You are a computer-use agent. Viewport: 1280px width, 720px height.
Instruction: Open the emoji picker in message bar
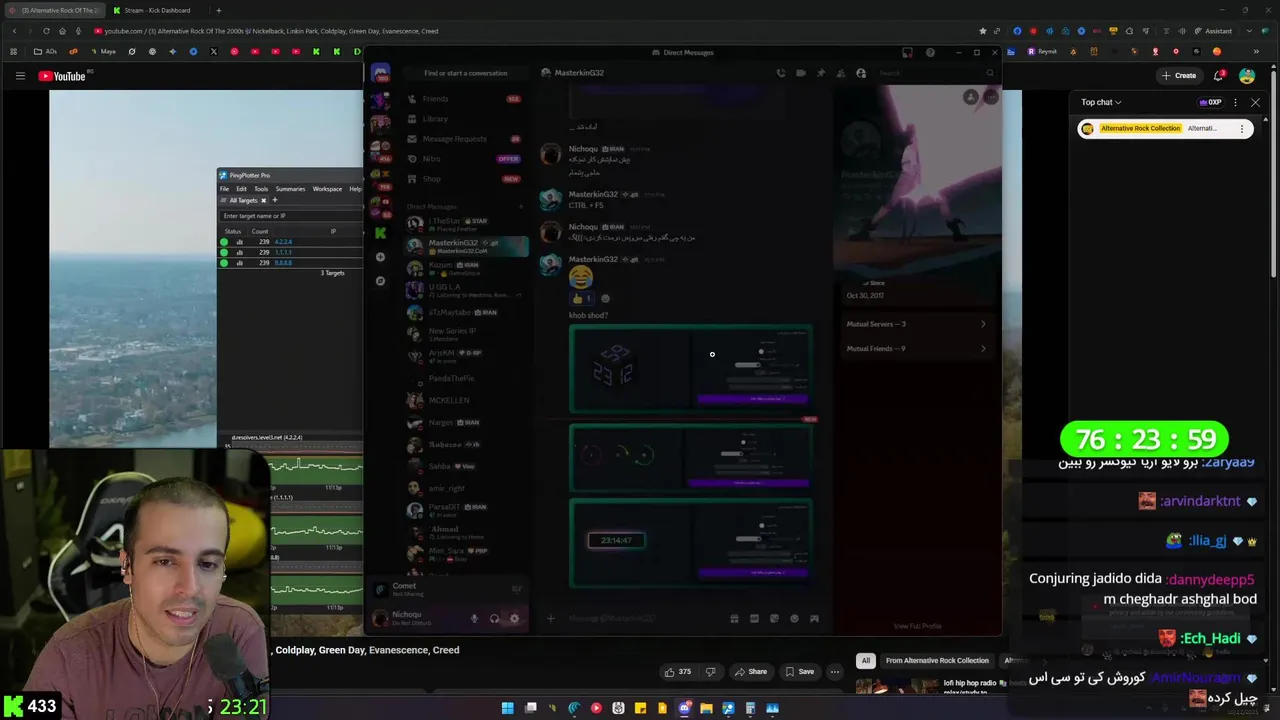click(794, 618)
